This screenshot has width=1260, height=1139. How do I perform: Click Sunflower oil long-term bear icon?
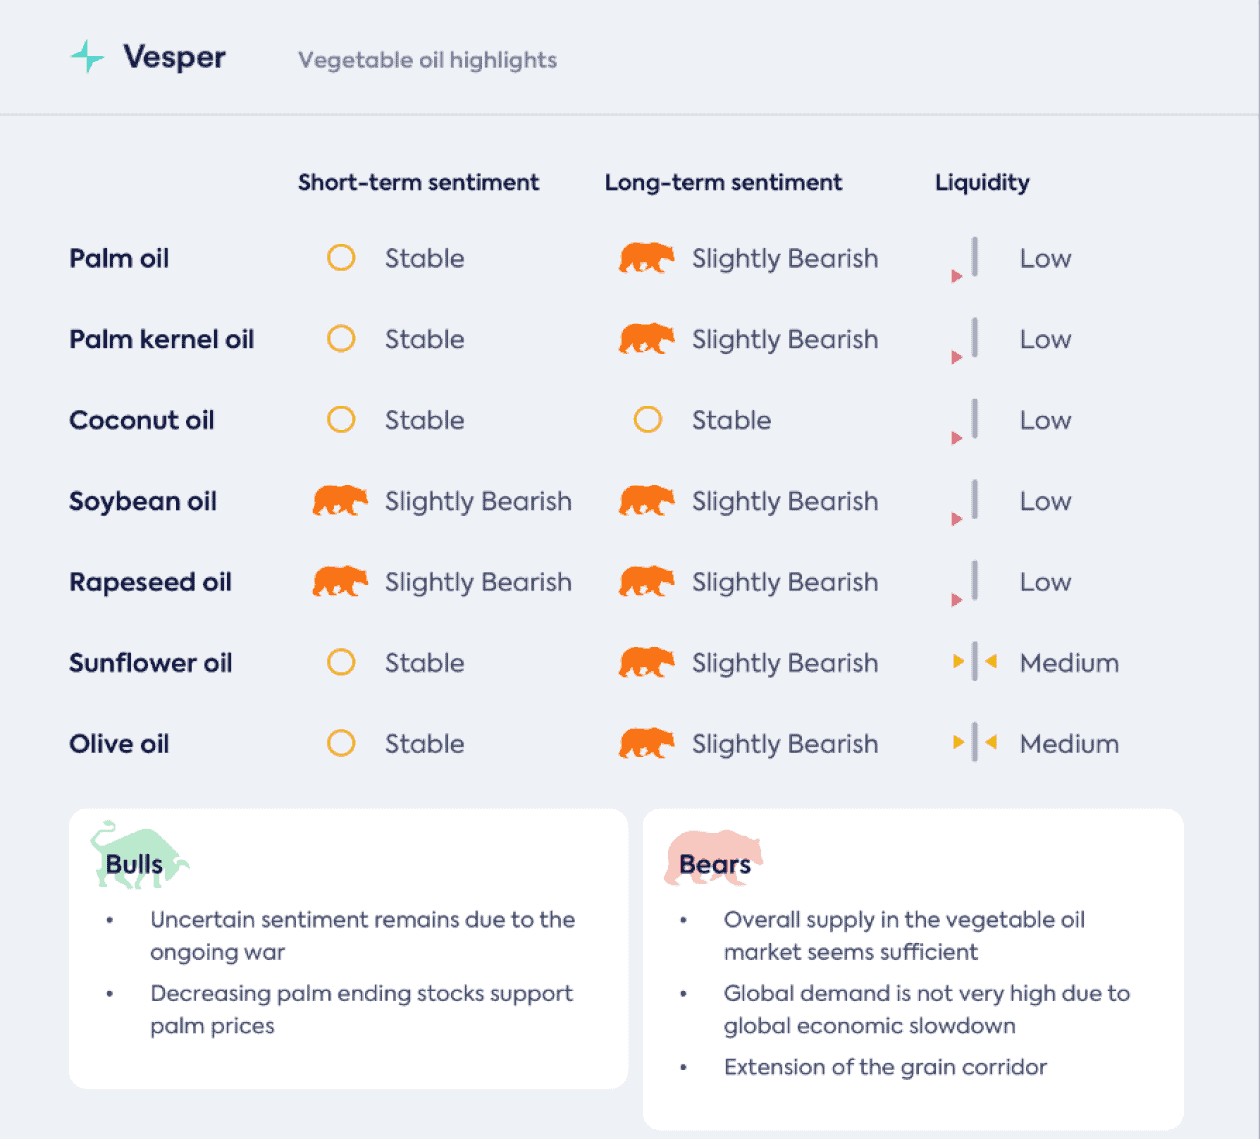(646, 662)
